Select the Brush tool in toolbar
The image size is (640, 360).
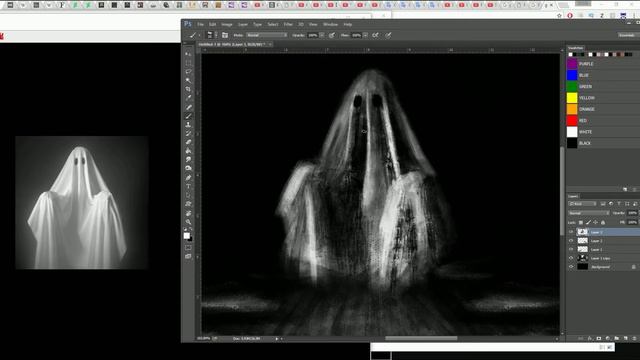188,116
